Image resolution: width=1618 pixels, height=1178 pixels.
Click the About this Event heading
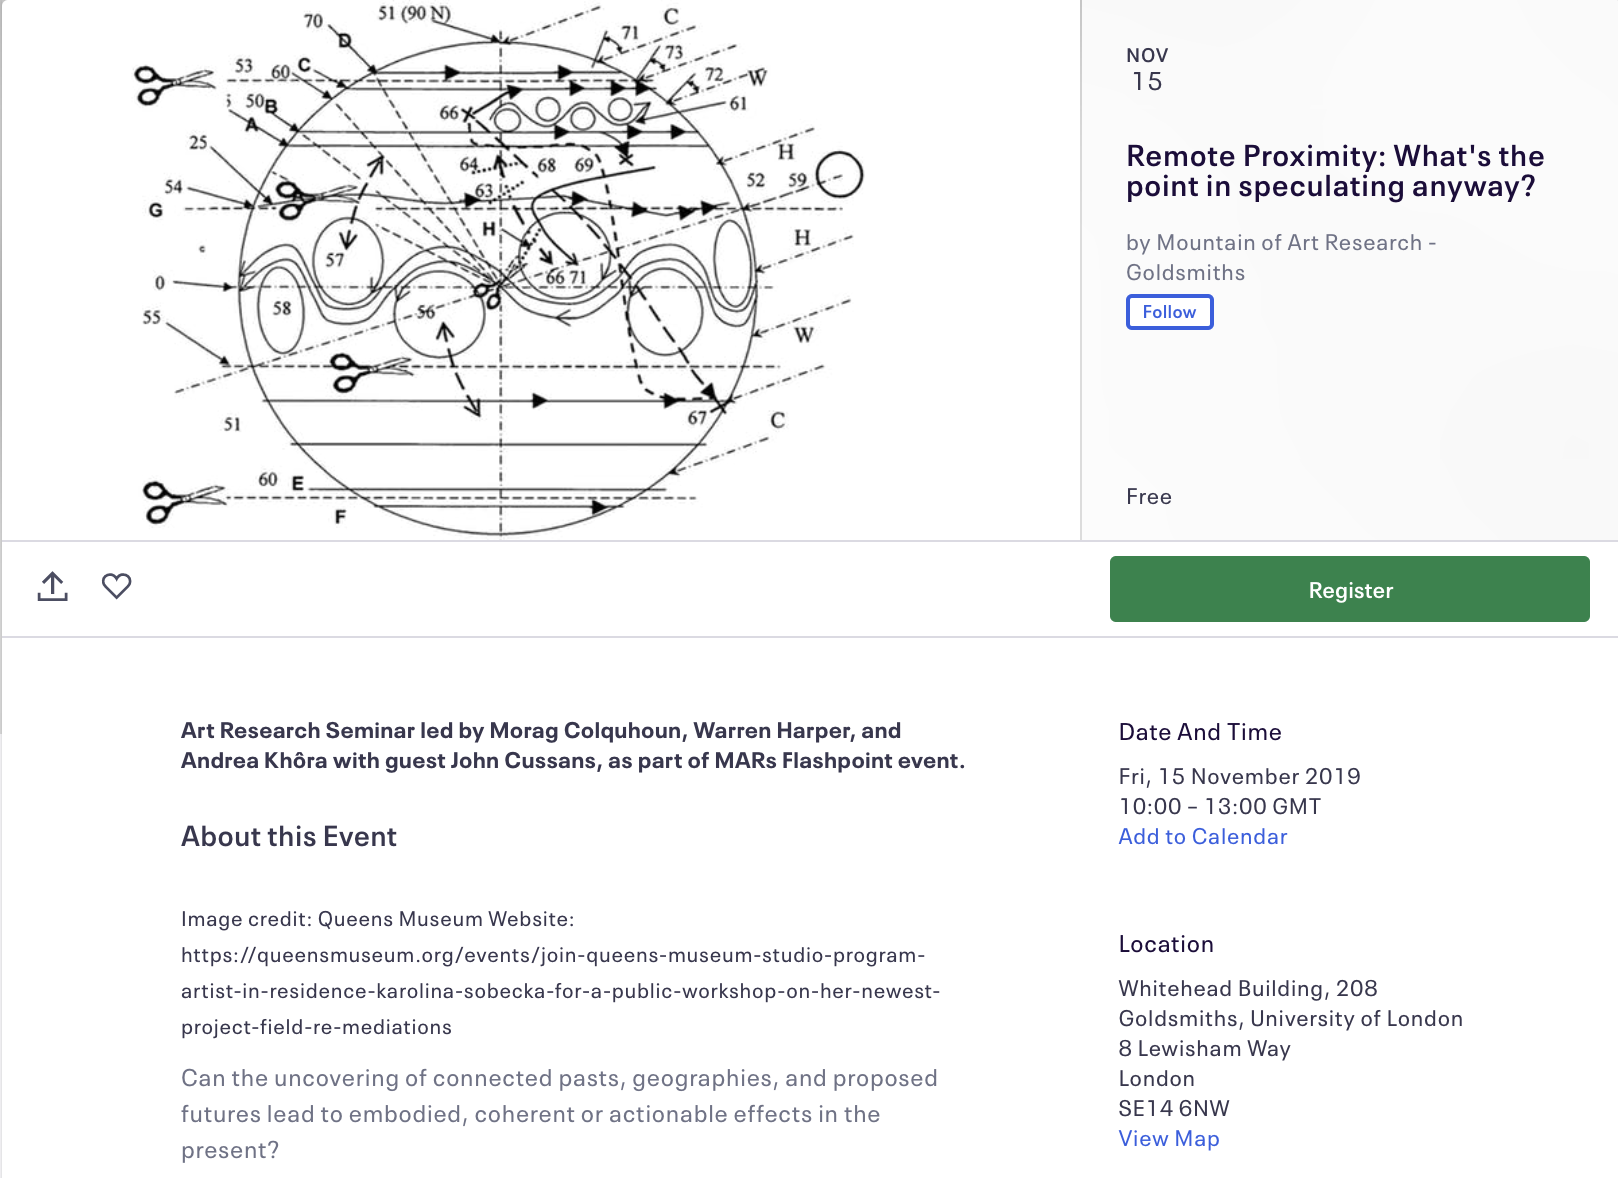coord(288,837)
